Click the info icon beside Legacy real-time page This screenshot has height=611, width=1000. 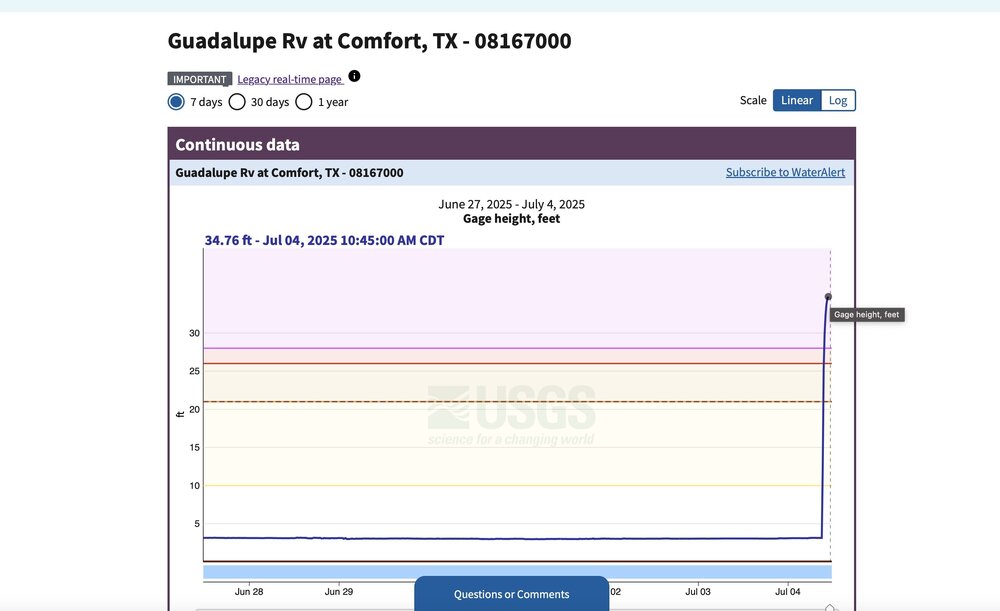pyautogui.click(x=354, y=76)
